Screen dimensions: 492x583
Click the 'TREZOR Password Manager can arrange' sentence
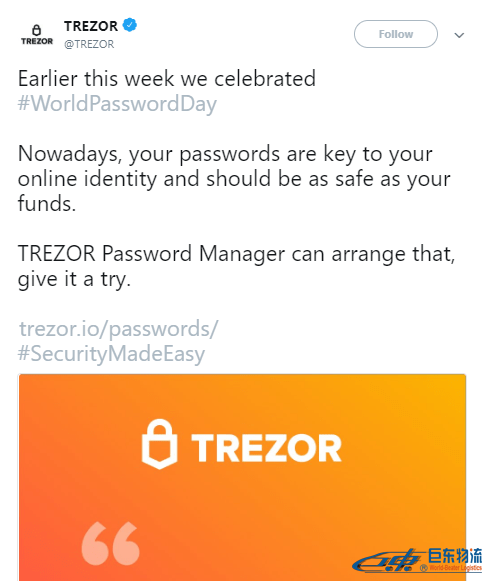click(x=237, y=254)
